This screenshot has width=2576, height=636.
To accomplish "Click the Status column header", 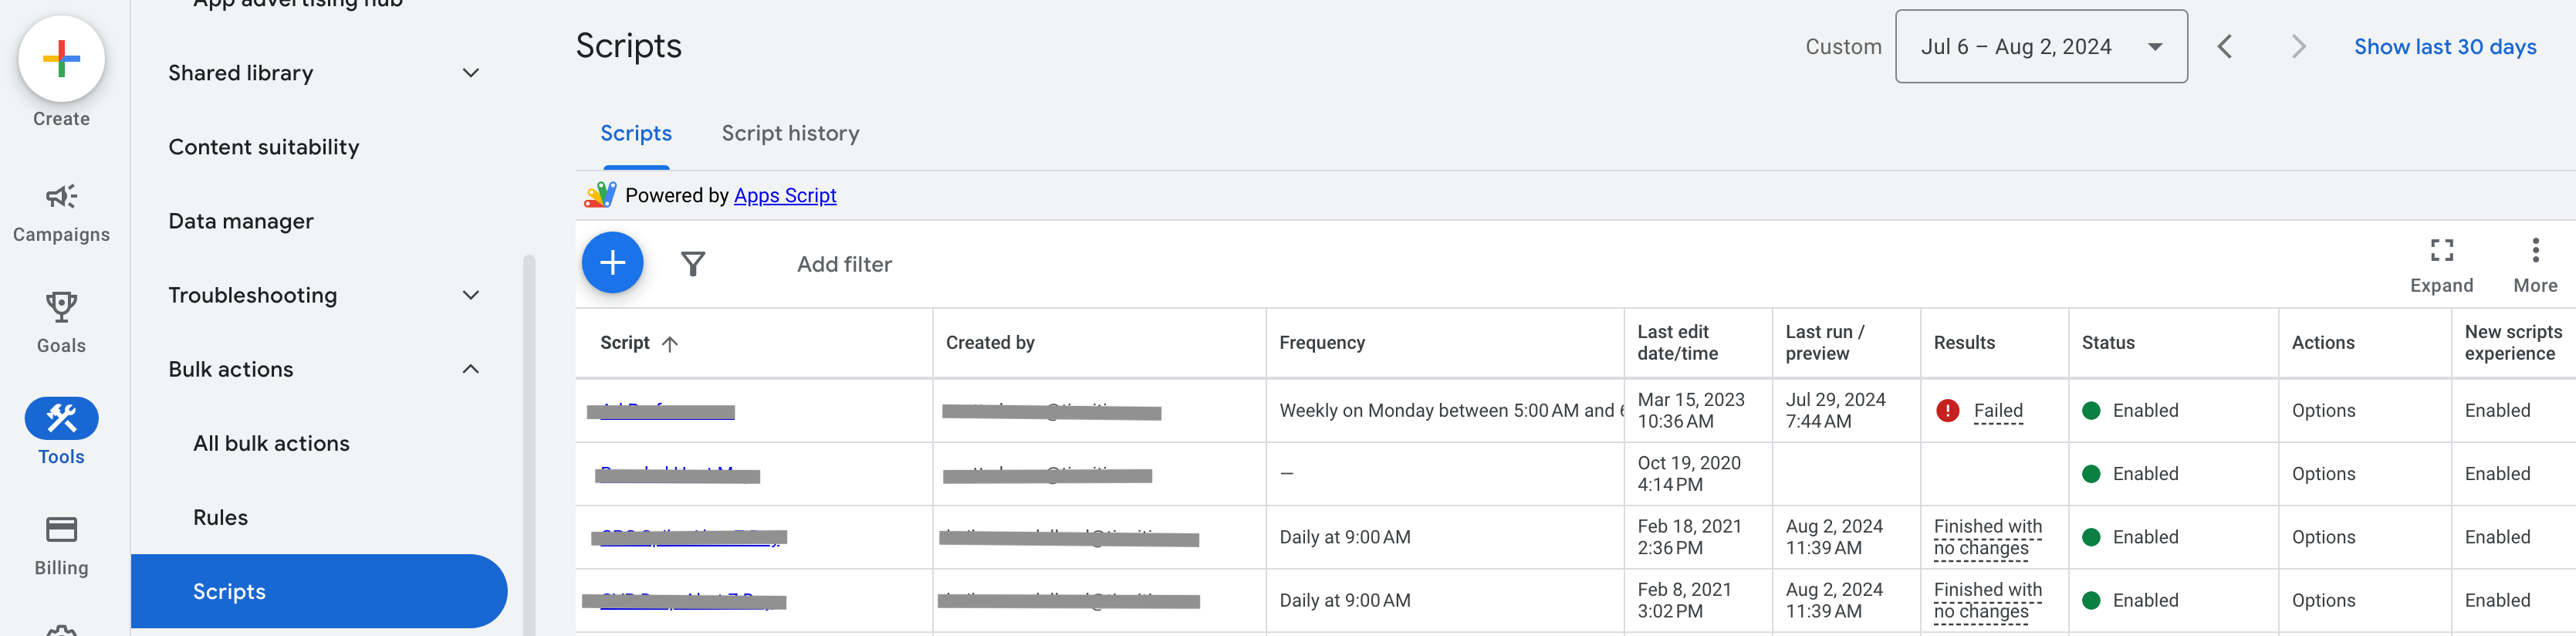I will click(2108, 343).
